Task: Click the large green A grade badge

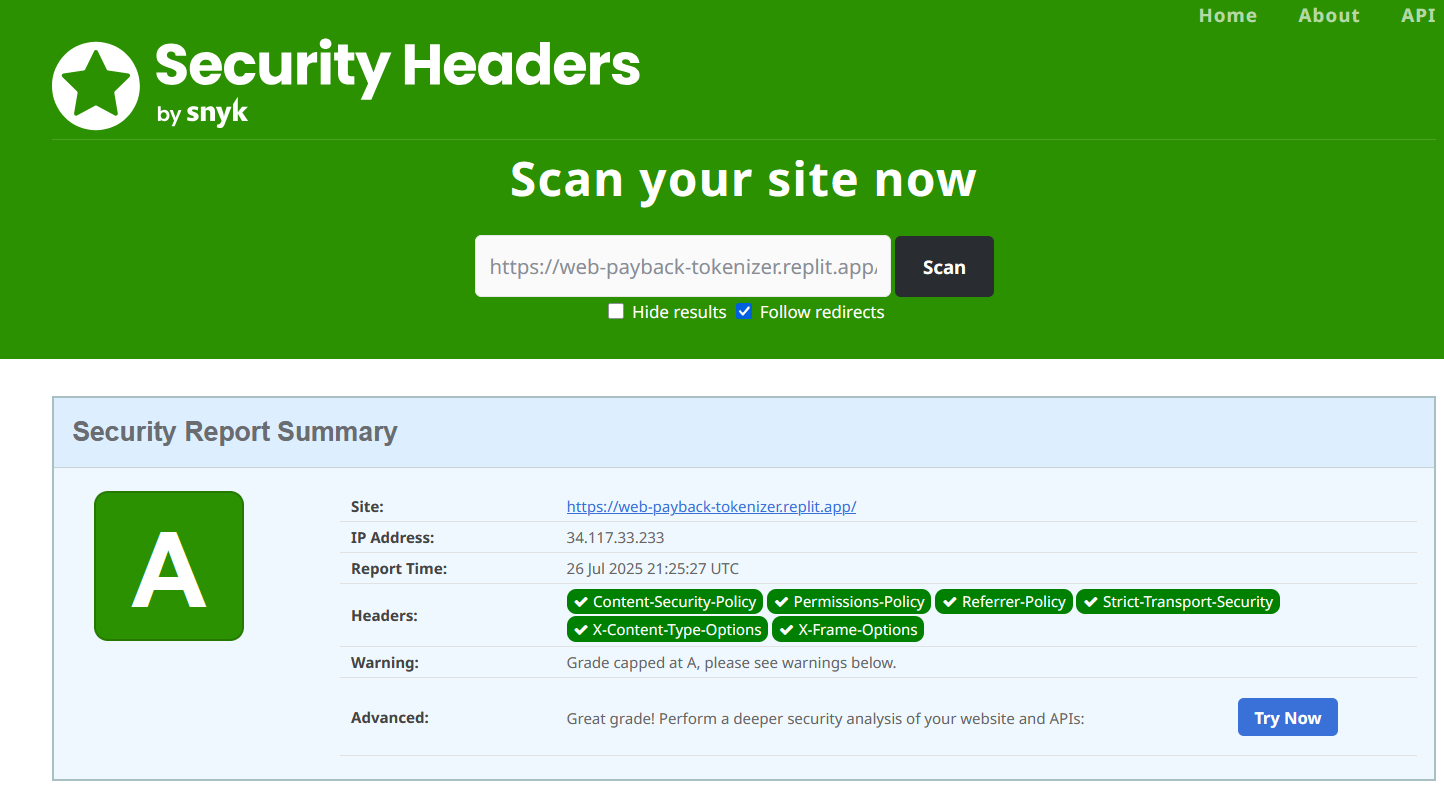Action: point(169,566)
